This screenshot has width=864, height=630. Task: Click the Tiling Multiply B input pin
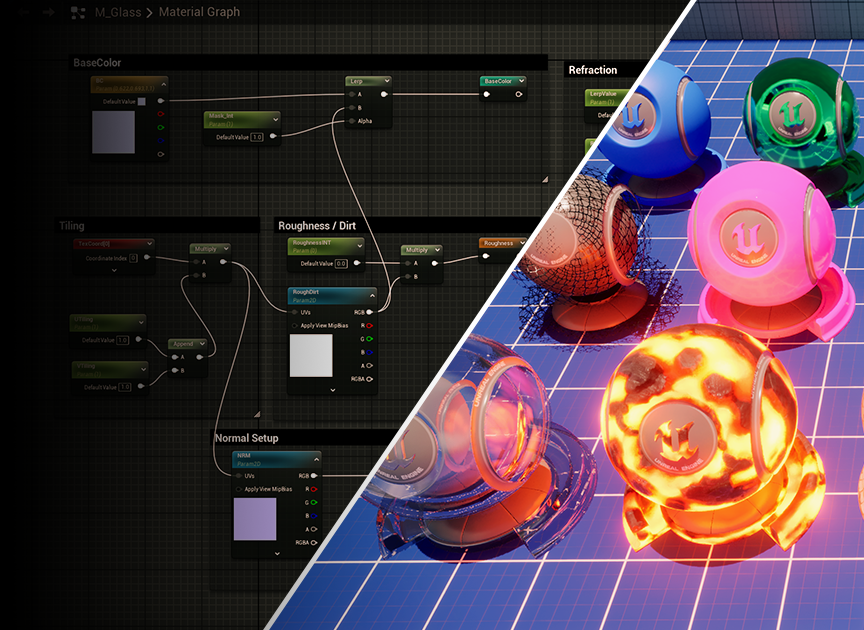(x=196, y=275)
